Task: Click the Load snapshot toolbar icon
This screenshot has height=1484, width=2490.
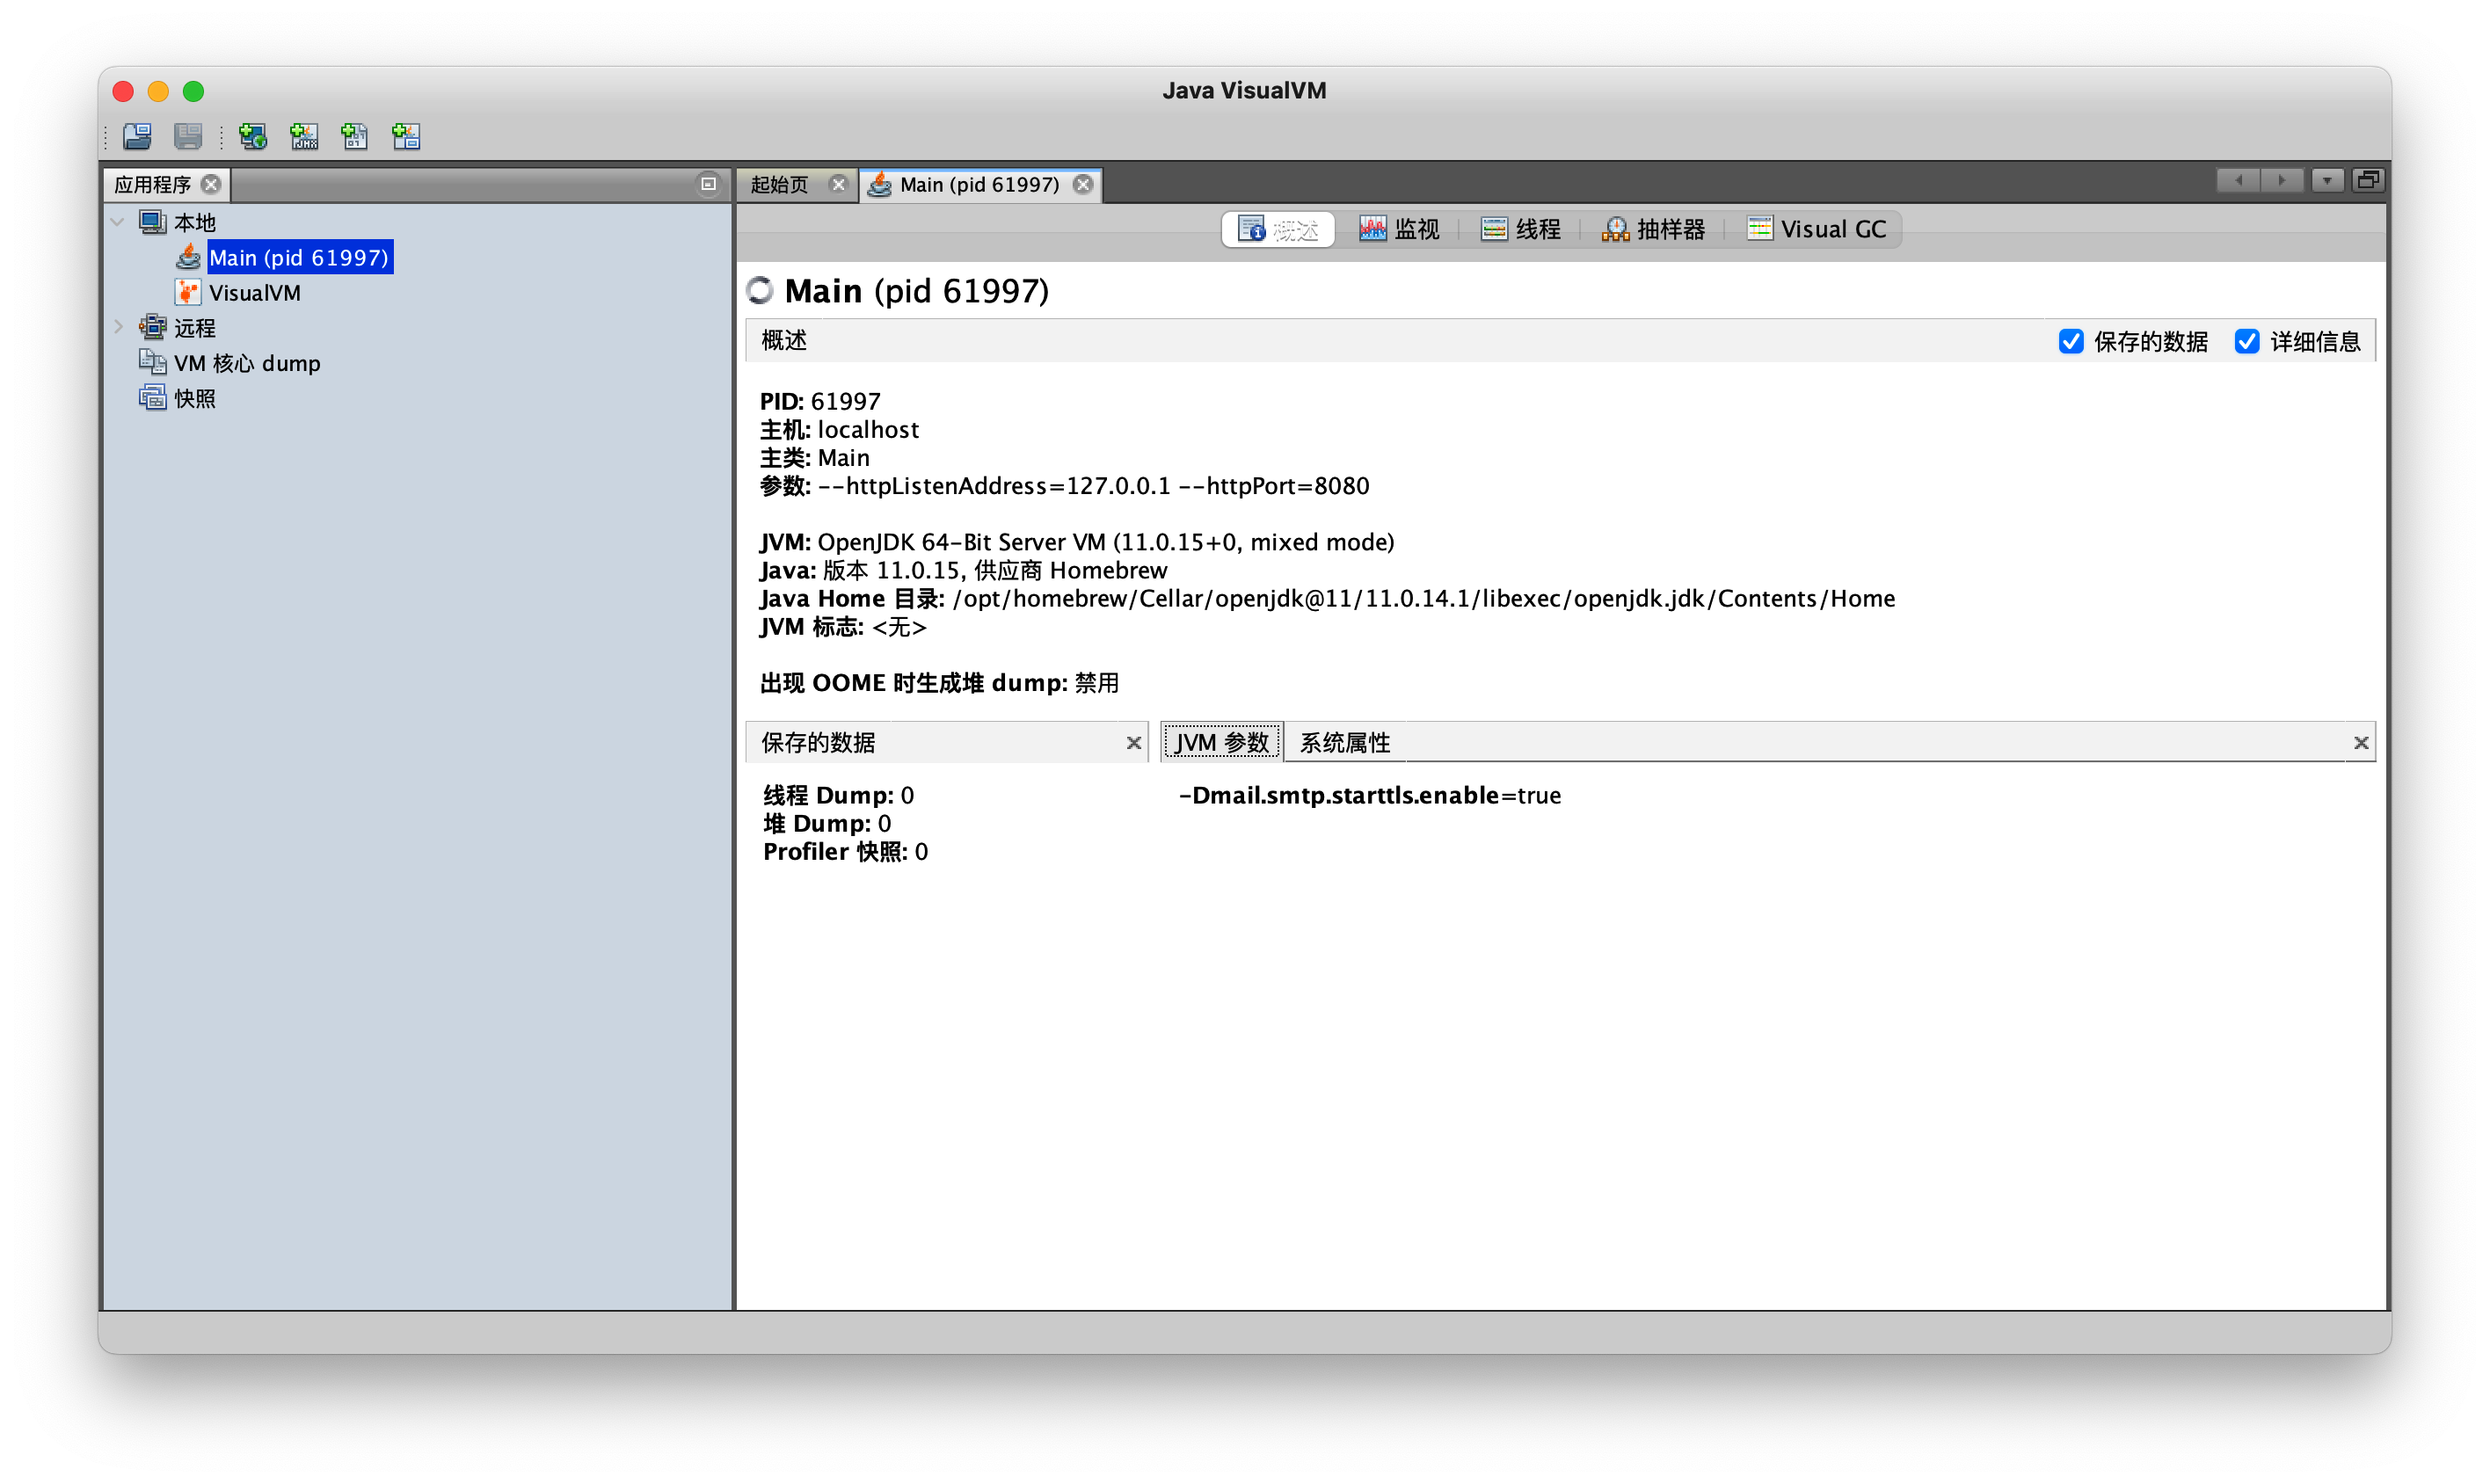Action: [137, 136]
